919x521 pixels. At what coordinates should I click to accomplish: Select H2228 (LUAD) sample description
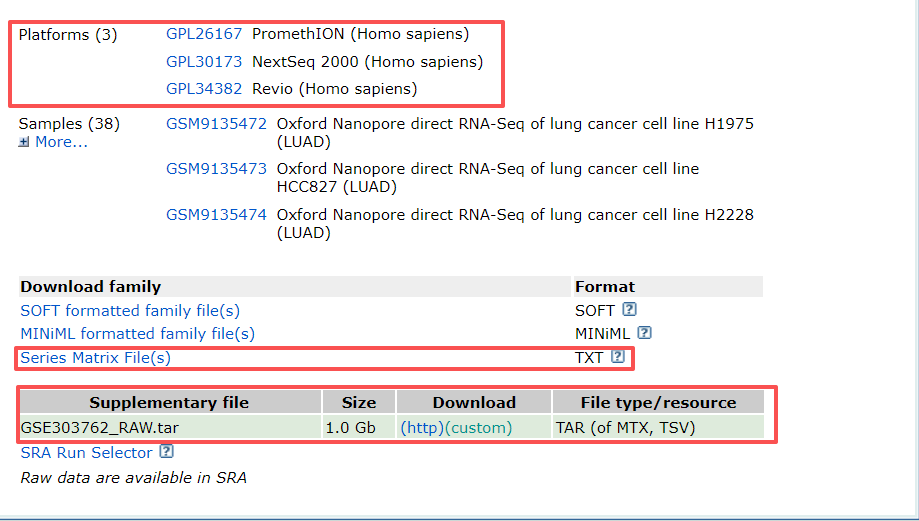(515, 224)
